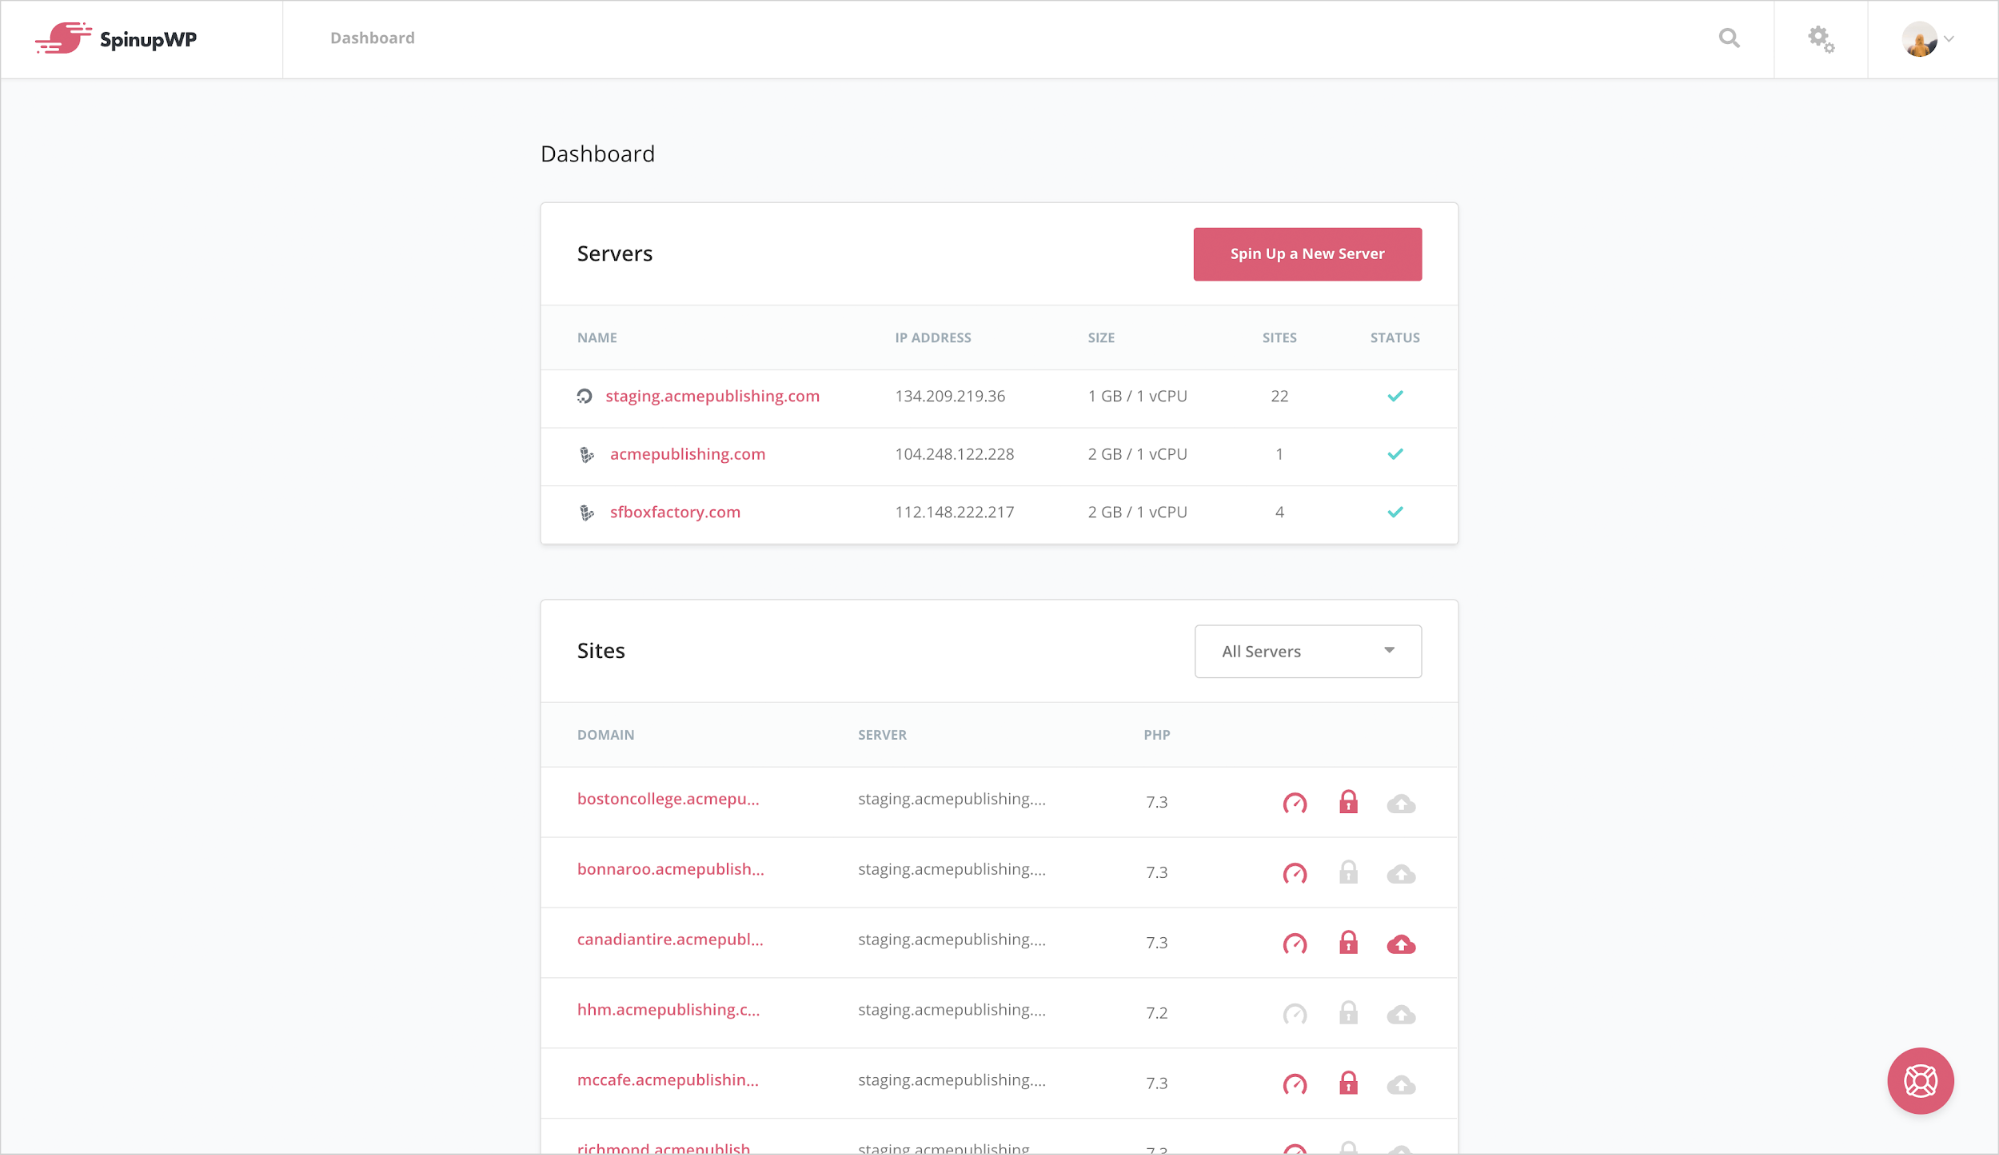The width and height of the screenshot is (1999, 1155).
Task: Click the SERVER column header in Sites
Action: [x=882, y=735]
